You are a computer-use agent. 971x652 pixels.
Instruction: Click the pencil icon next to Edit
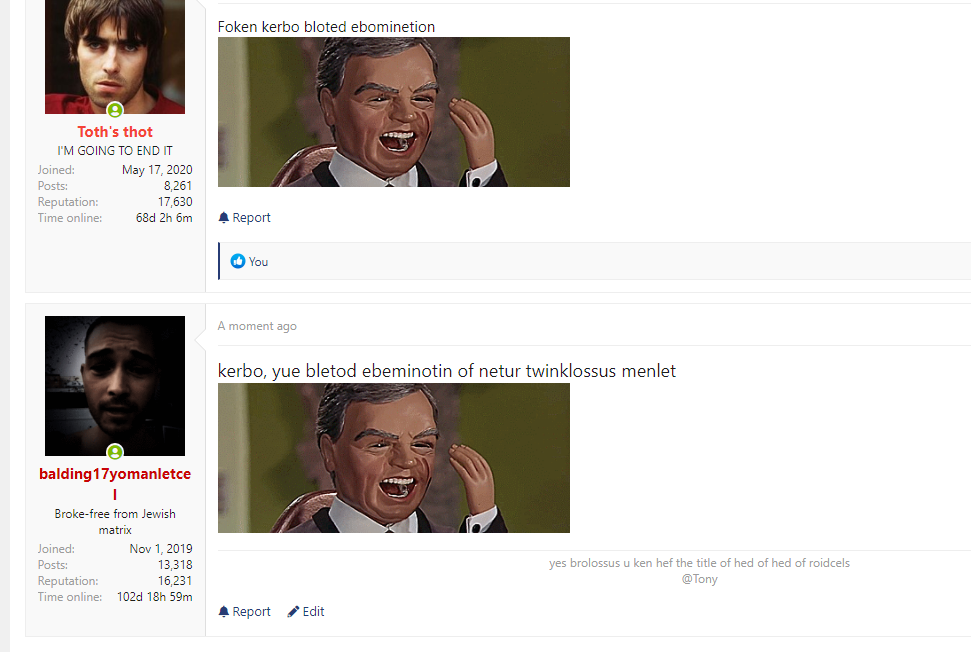click(x=293, y=612)
